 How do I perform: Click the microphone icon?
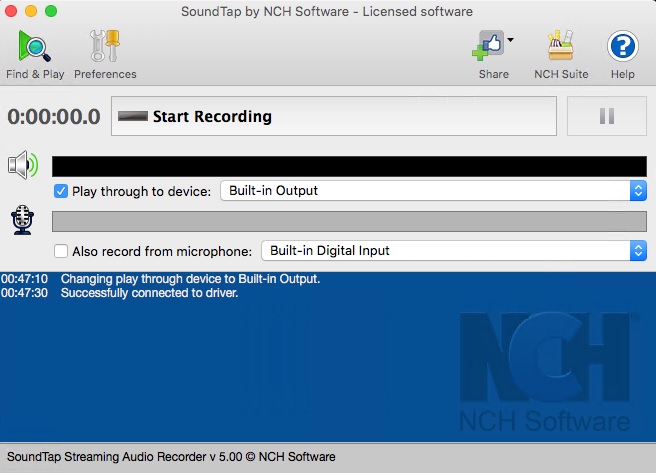pyautogui.click(x=23, y=220)
